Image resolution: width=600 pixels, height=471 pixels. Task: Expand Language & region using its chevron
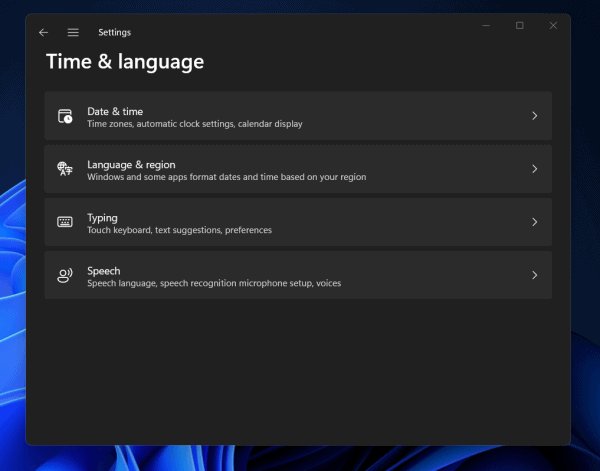(x=535, y=169)
